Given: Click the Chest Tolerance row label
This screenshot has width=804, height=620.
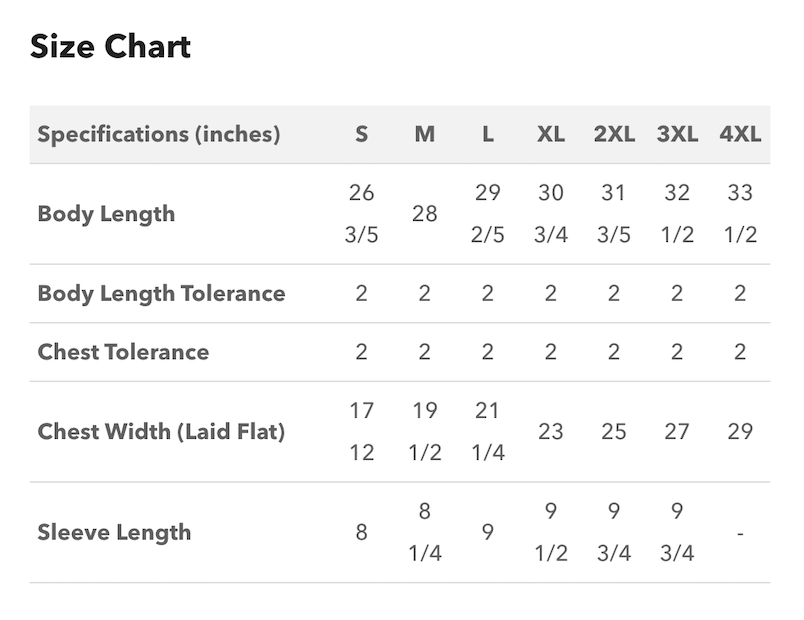Looking at the screenshot, I should point(123,352).
